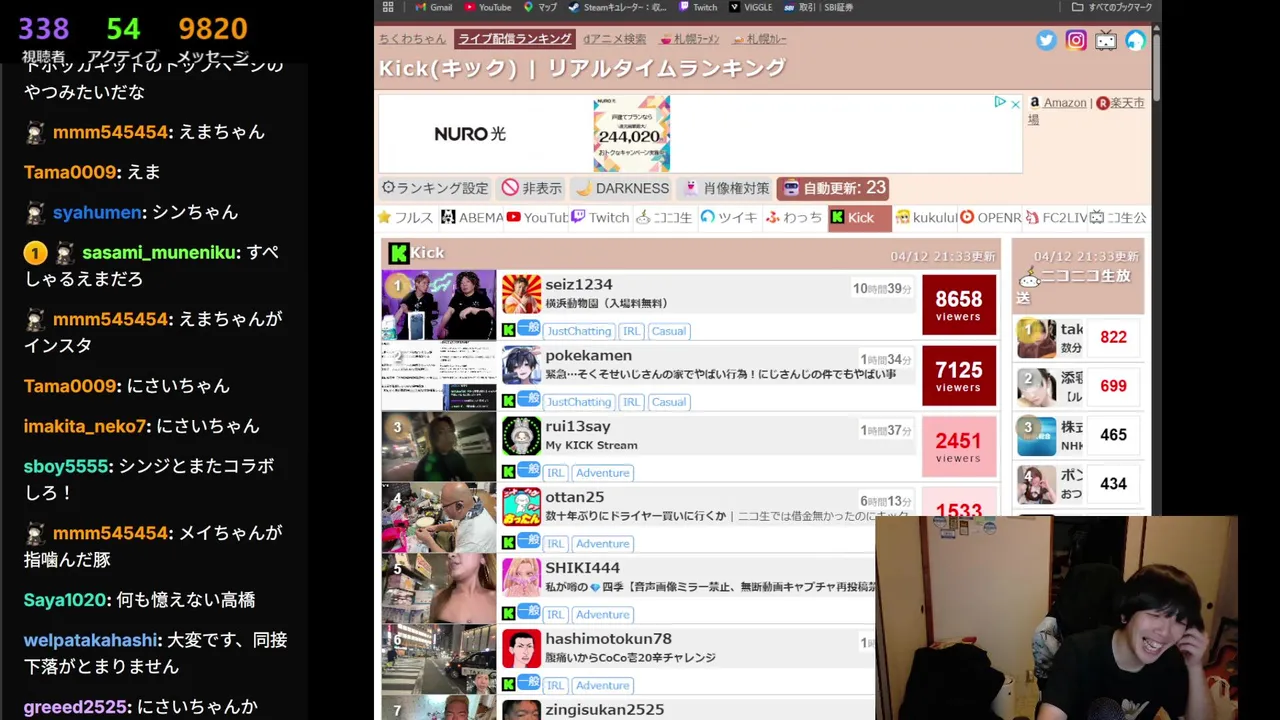
Task: Click hashimotokun78 avatar icon
Action: (x=521, y=649)
